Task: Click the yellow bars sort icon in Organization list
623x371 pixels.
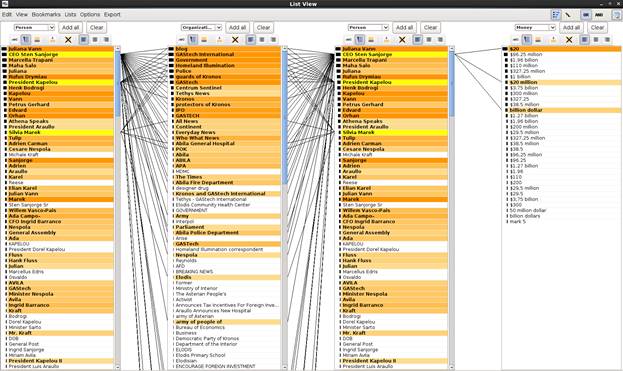Action: 204,39
